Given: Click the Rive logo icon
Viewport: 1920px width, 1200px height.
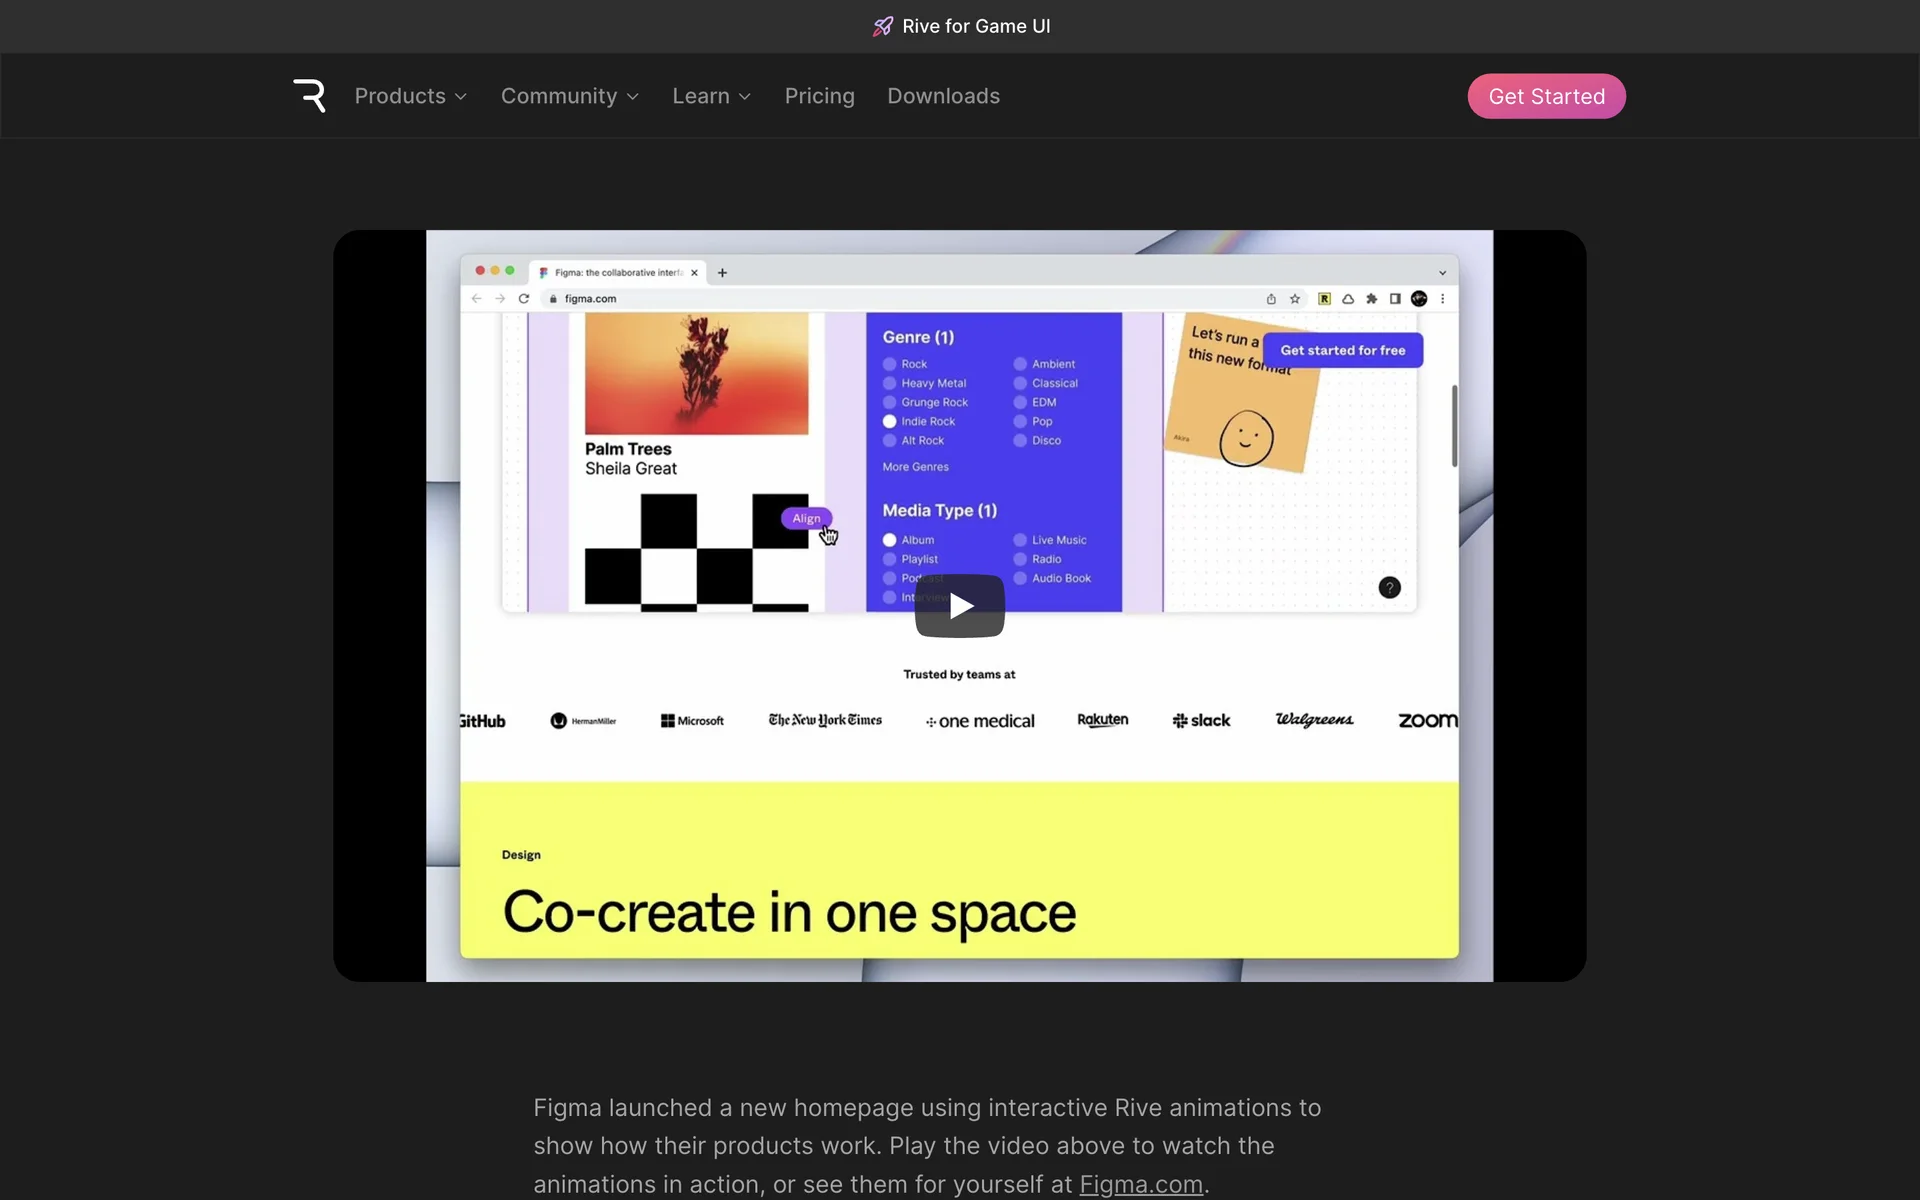Looking at the screenshot, I should tap(309, 96).
